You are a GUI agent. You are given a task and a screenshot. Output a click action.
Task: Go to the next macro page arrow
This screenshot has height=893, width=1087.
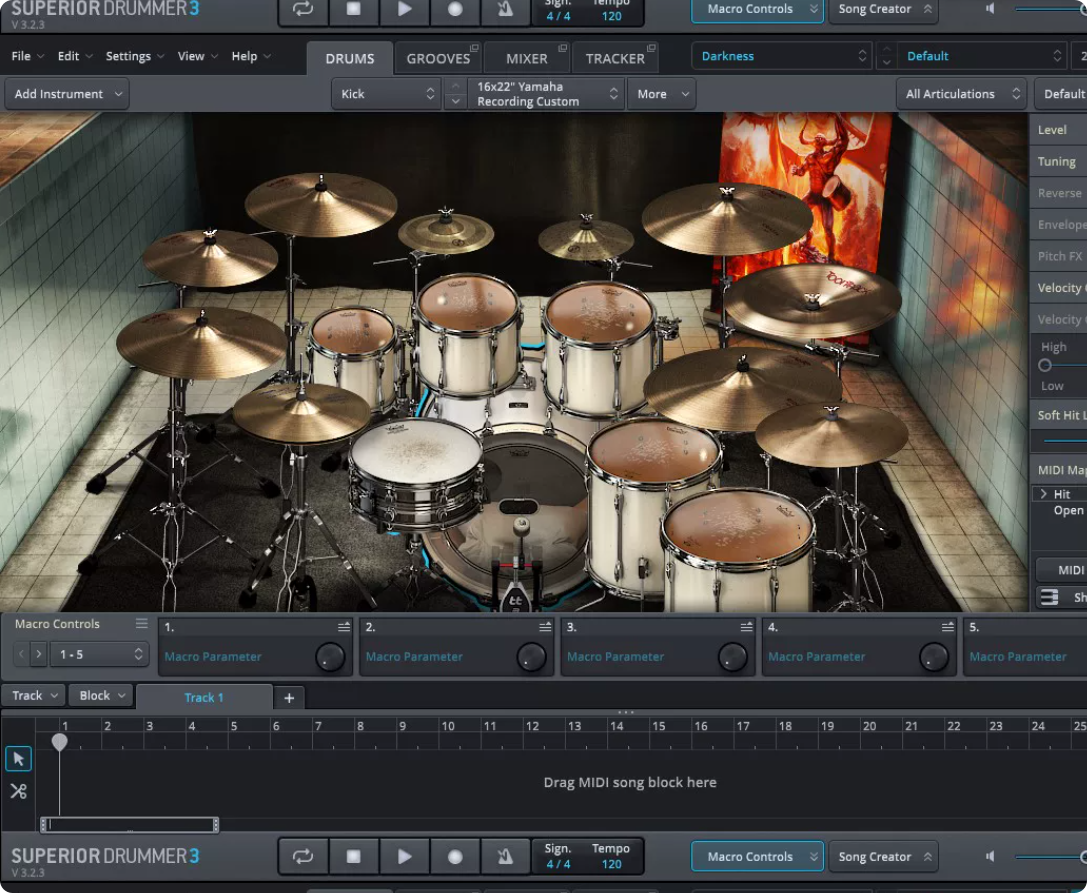point(39,654)
